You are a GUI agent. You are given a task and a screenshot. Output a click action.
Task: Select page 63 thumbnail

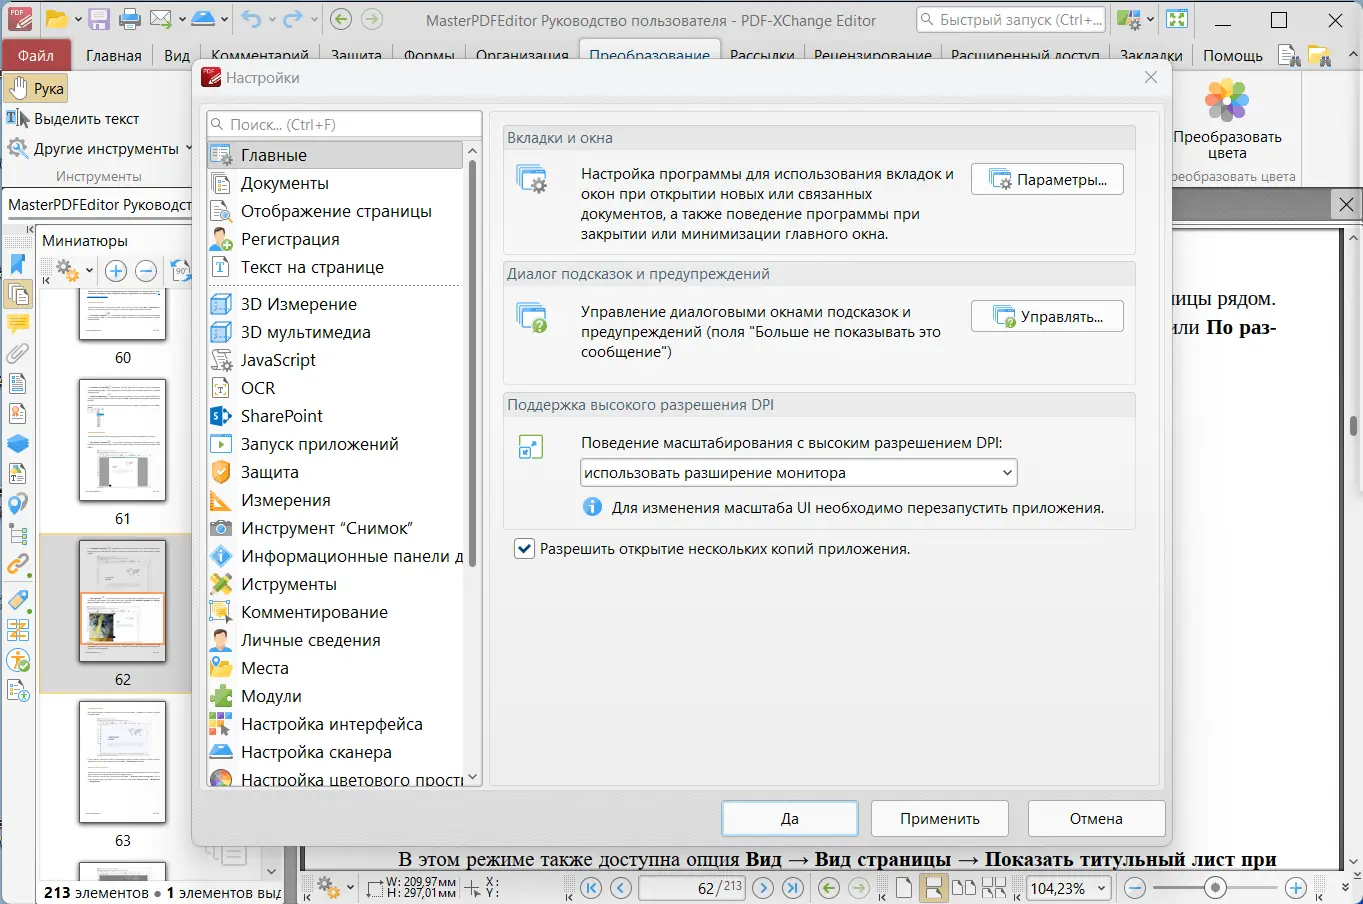[123, 763]
